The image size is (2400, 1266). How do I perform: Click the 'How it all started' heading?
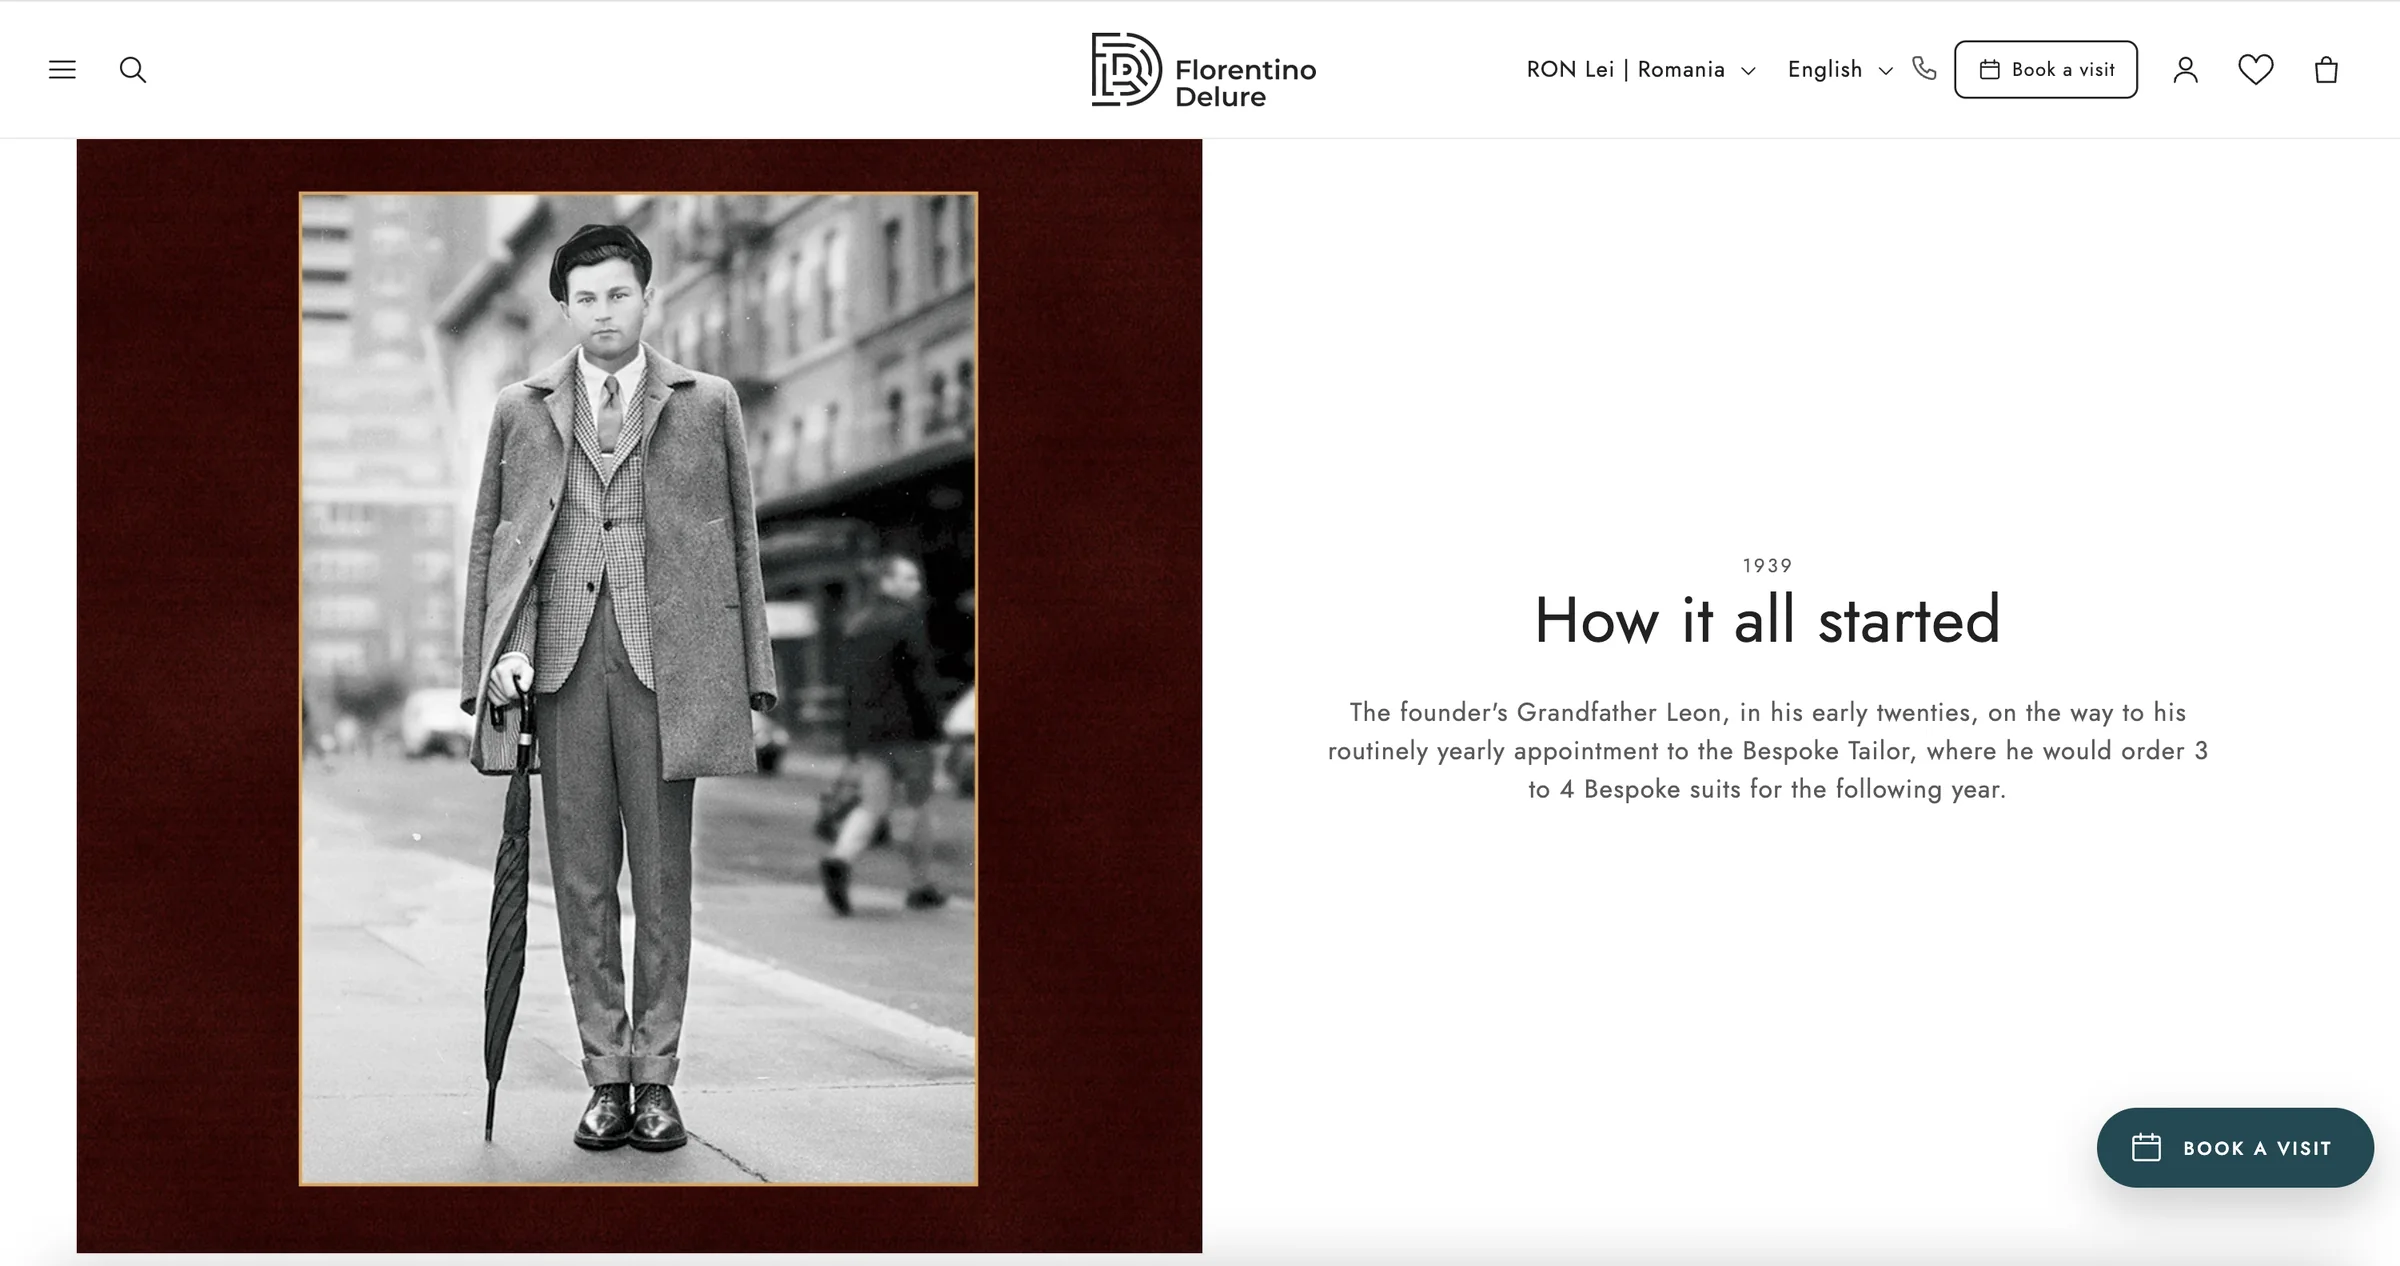click(x=1767, y=621)
